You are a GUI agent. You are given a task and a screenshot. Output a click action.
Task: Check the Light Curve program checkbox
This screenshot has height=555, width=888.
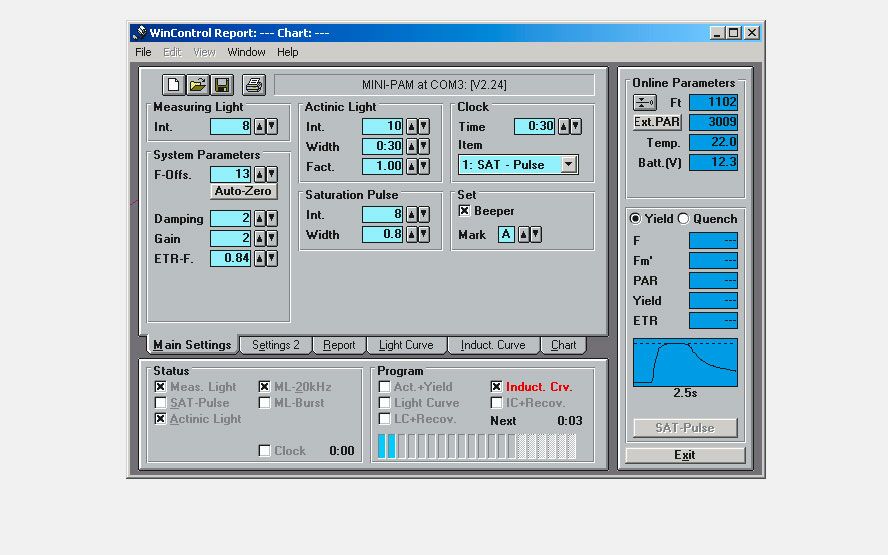coord(385,403)
